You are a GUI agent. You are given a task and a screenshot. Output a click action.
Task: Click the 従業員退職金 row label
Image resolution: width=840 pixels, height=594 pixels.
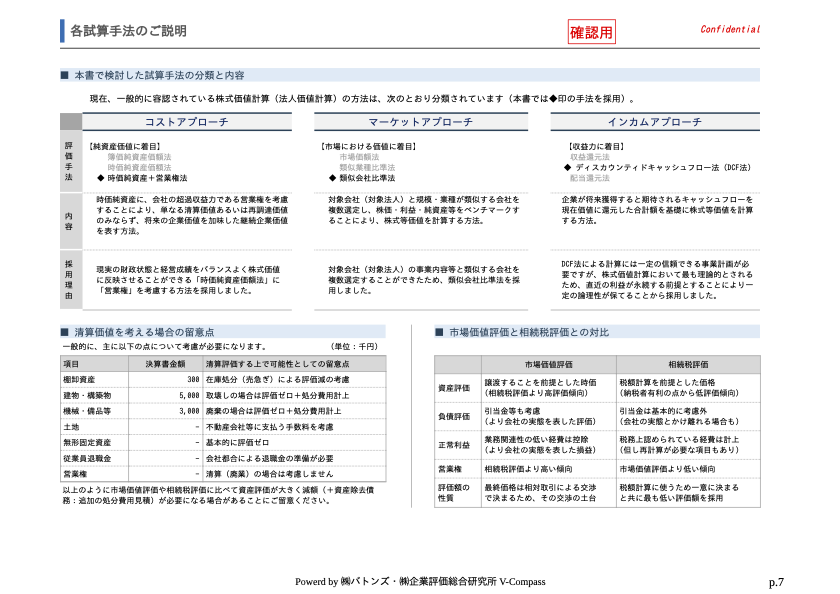click(x=87, y=458)
